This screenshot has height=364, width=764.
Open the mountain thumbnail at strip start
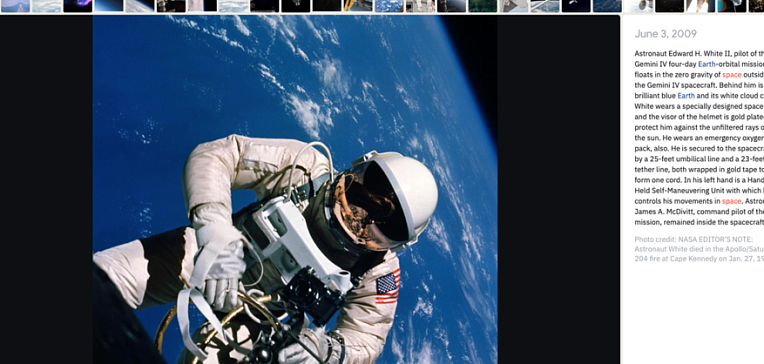click(16, 6)
